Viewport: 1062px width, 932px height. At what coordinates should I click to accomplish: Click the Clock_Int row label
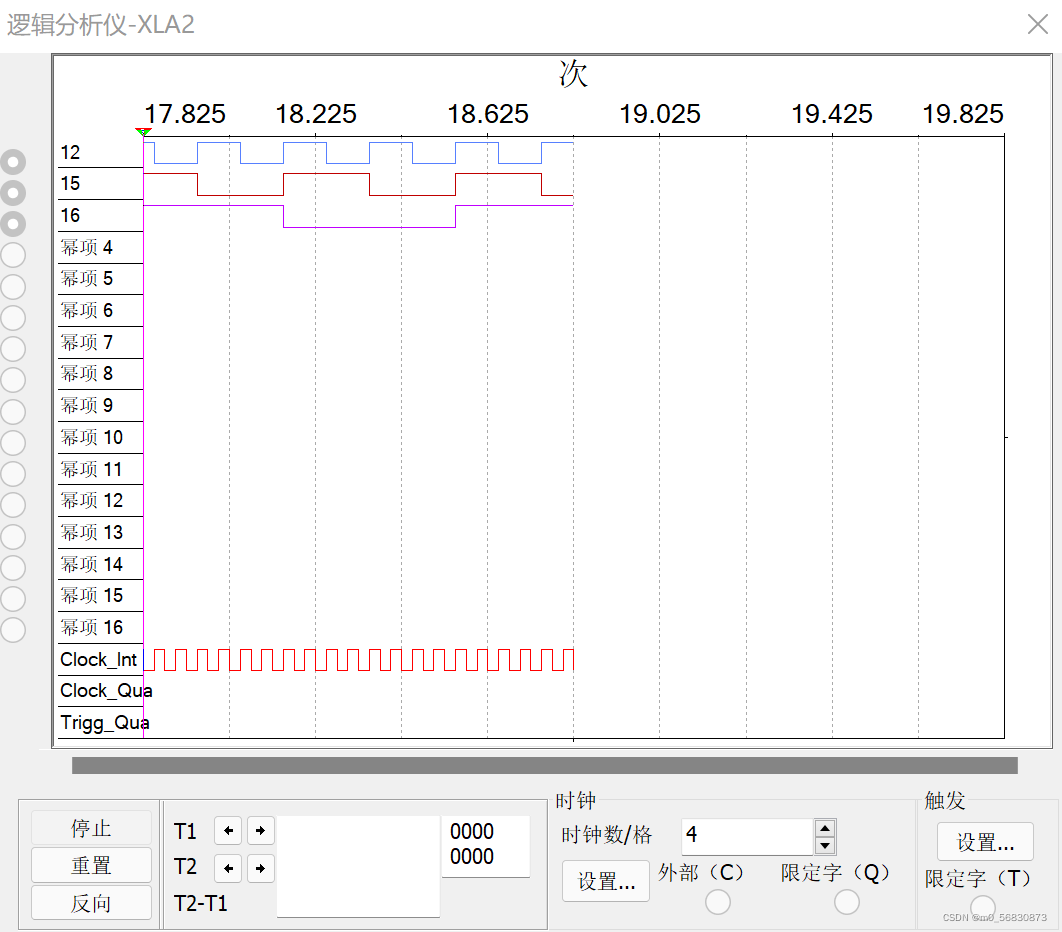coord(99,659)
